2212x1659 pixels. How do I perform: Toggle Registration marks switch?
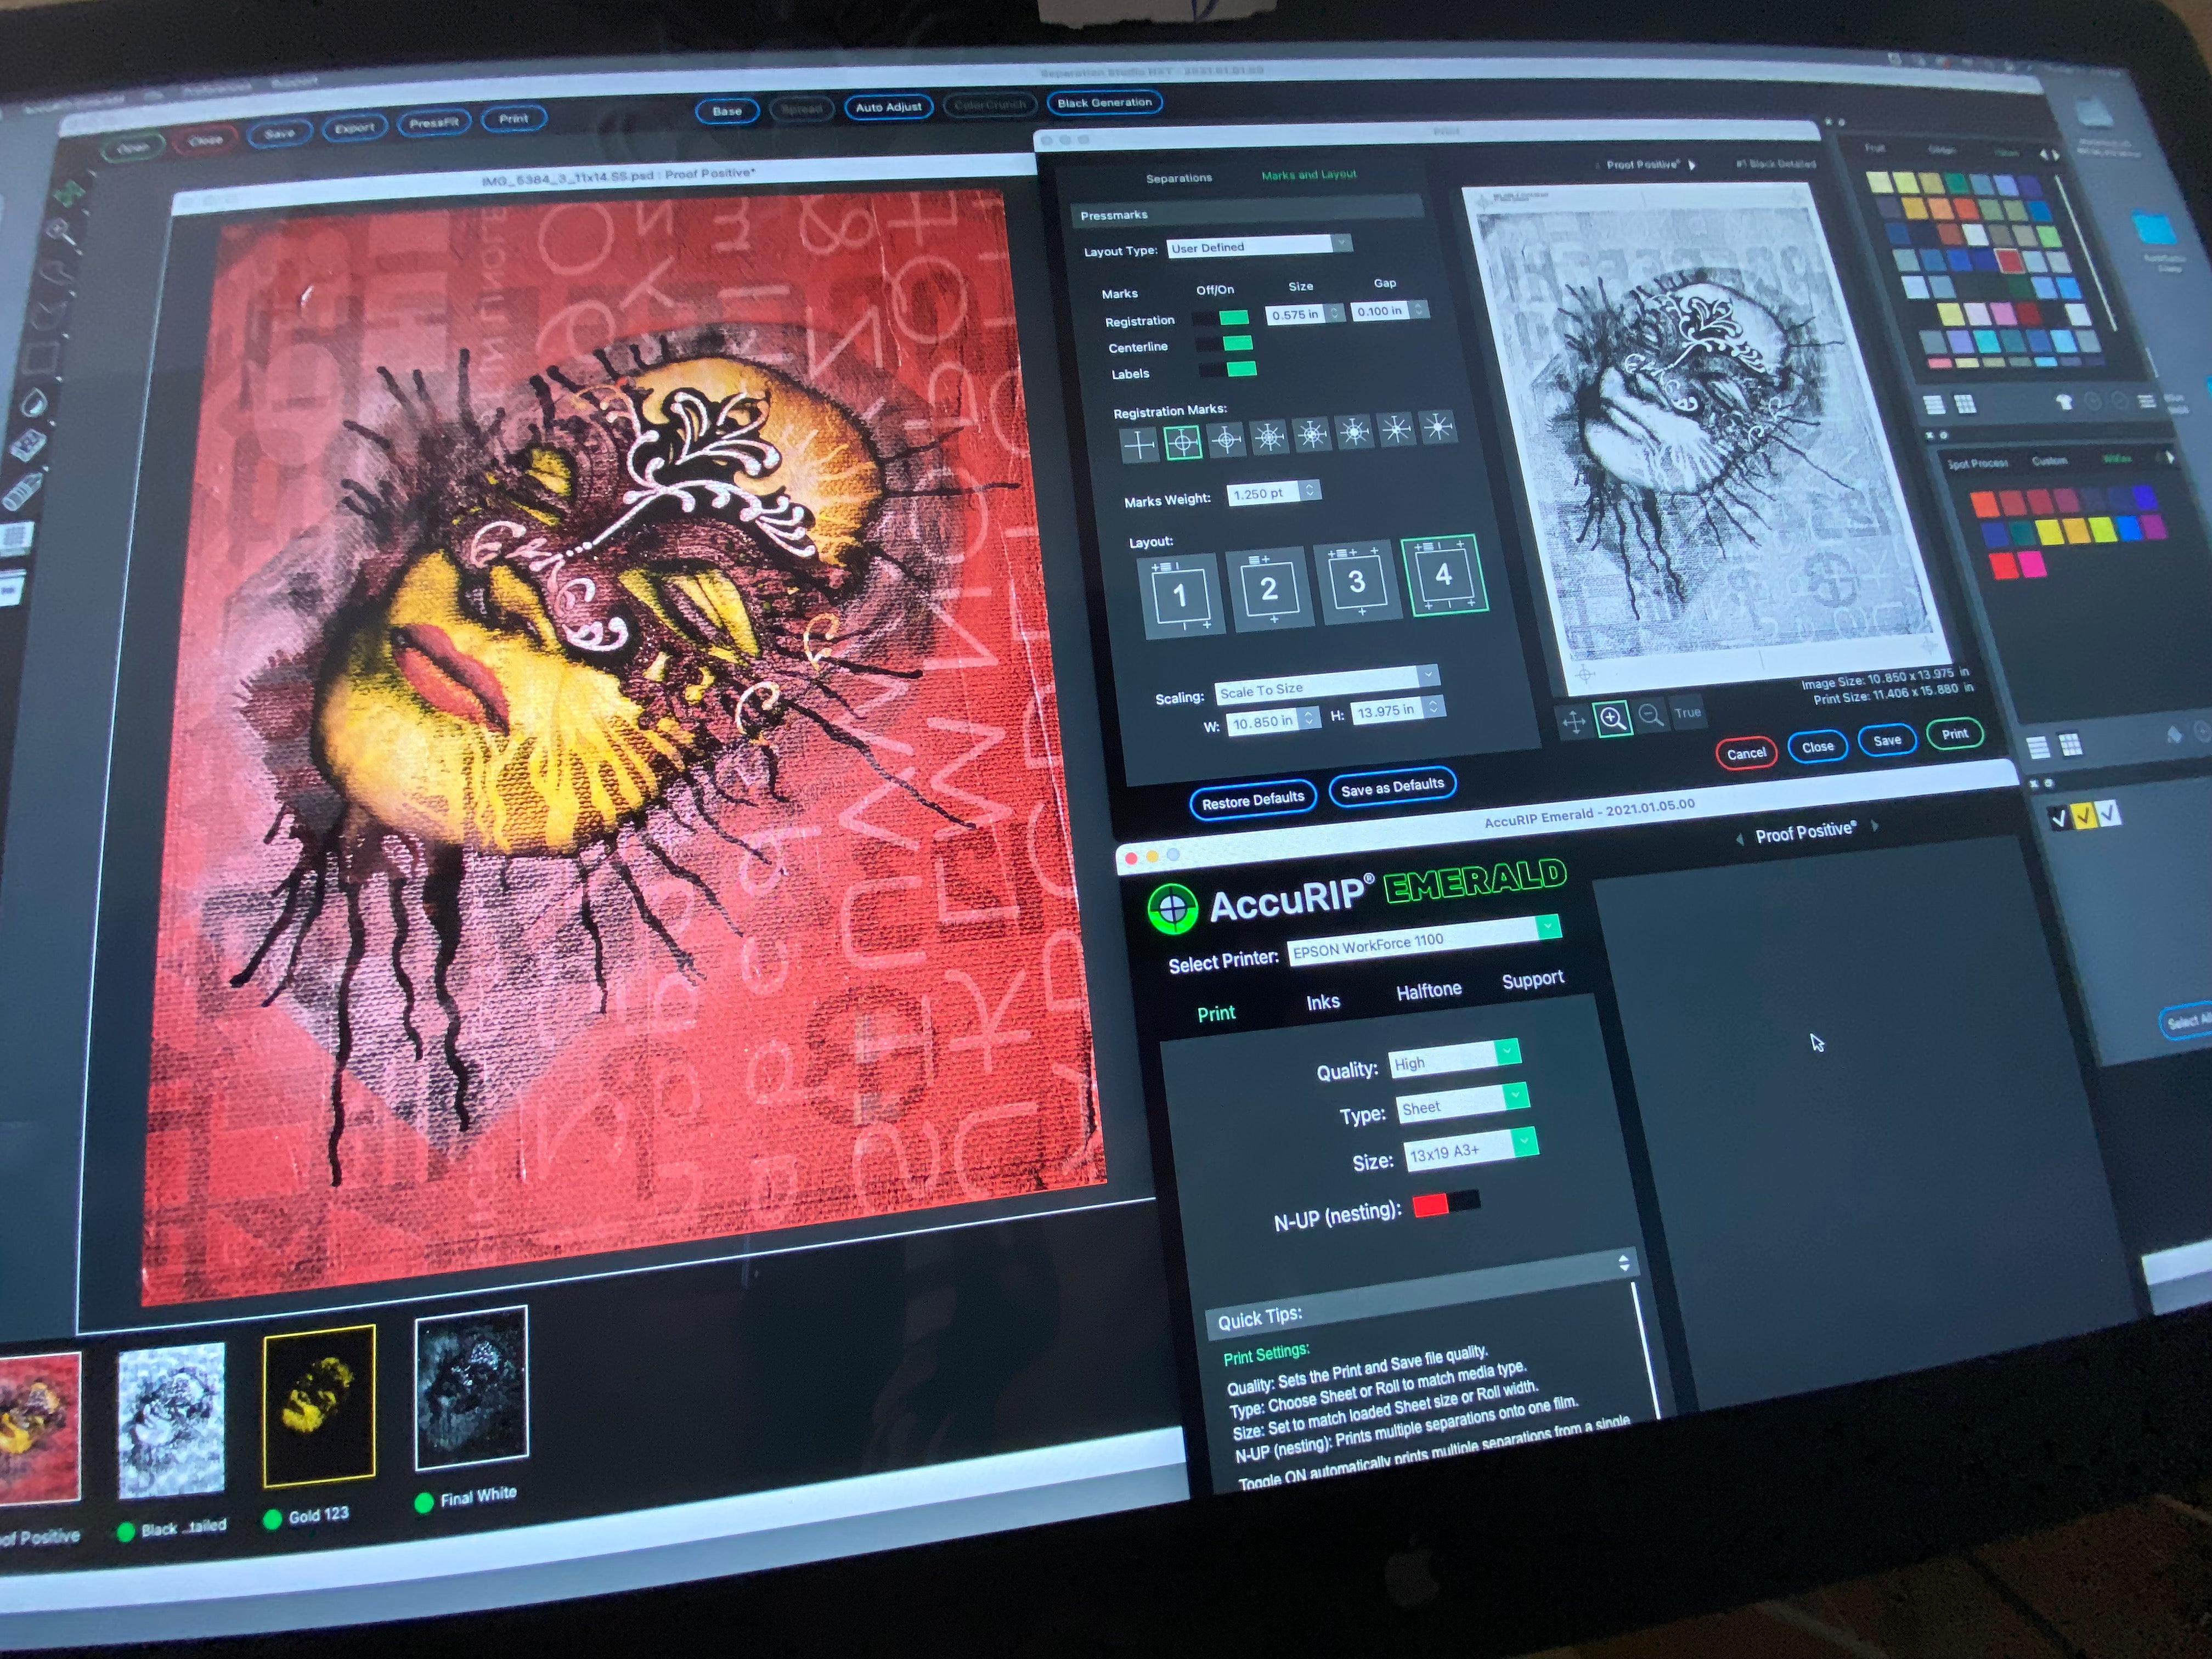coord(1222,318)
